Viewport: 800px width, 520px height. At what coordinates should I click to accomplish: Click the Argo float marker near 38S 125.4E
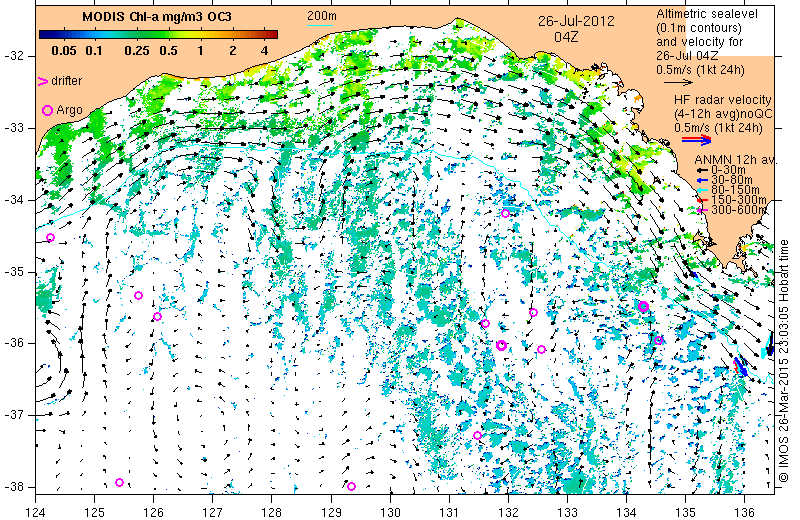pos(119,482)
